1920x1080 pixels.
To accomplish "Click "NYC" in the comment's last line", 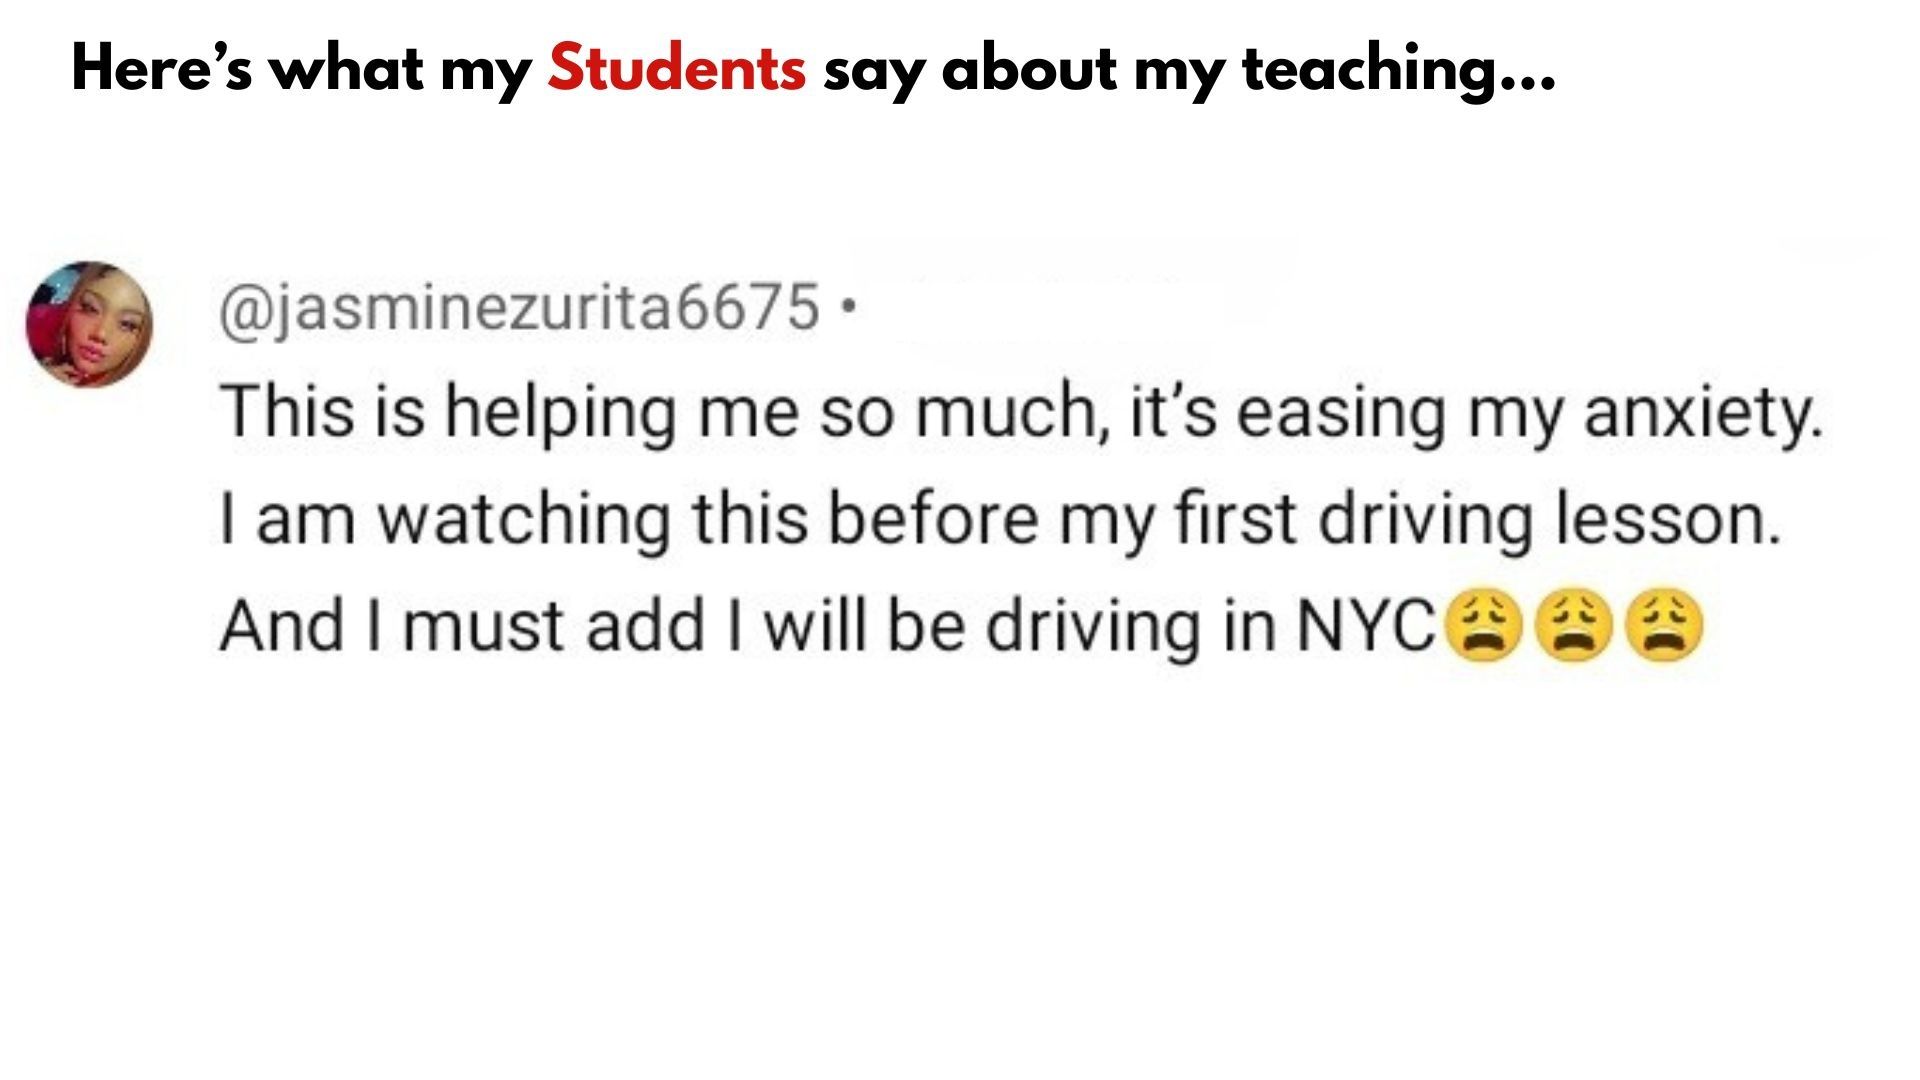I will [x=1366, y=626].
